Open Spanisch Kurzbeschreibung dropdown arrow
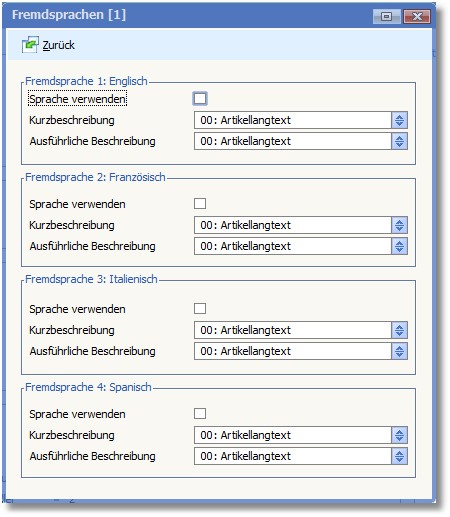Screen dimensions: 450x517 tap(399, 435)
